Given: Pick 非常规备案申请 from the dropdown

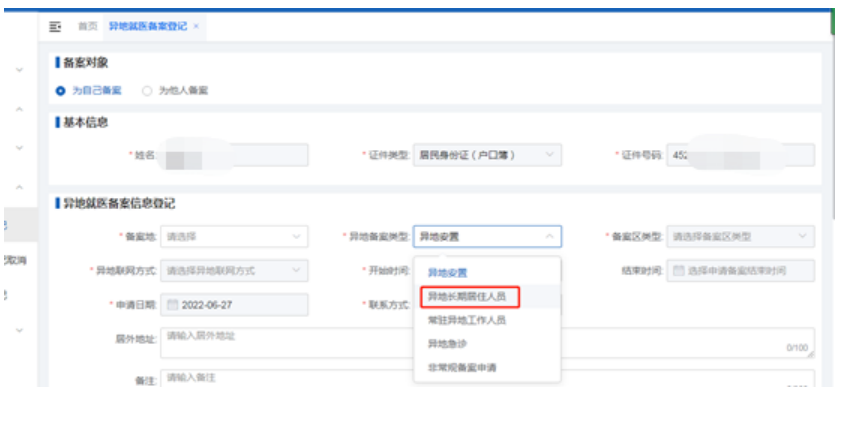Looking at the screenshot, I should (x=462, y=368).
